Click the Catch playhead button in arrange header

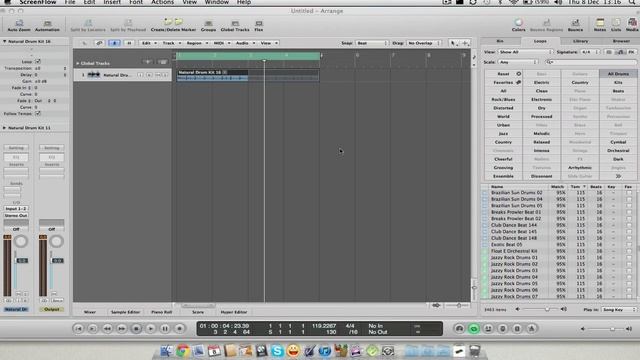(x=114, y=43)
